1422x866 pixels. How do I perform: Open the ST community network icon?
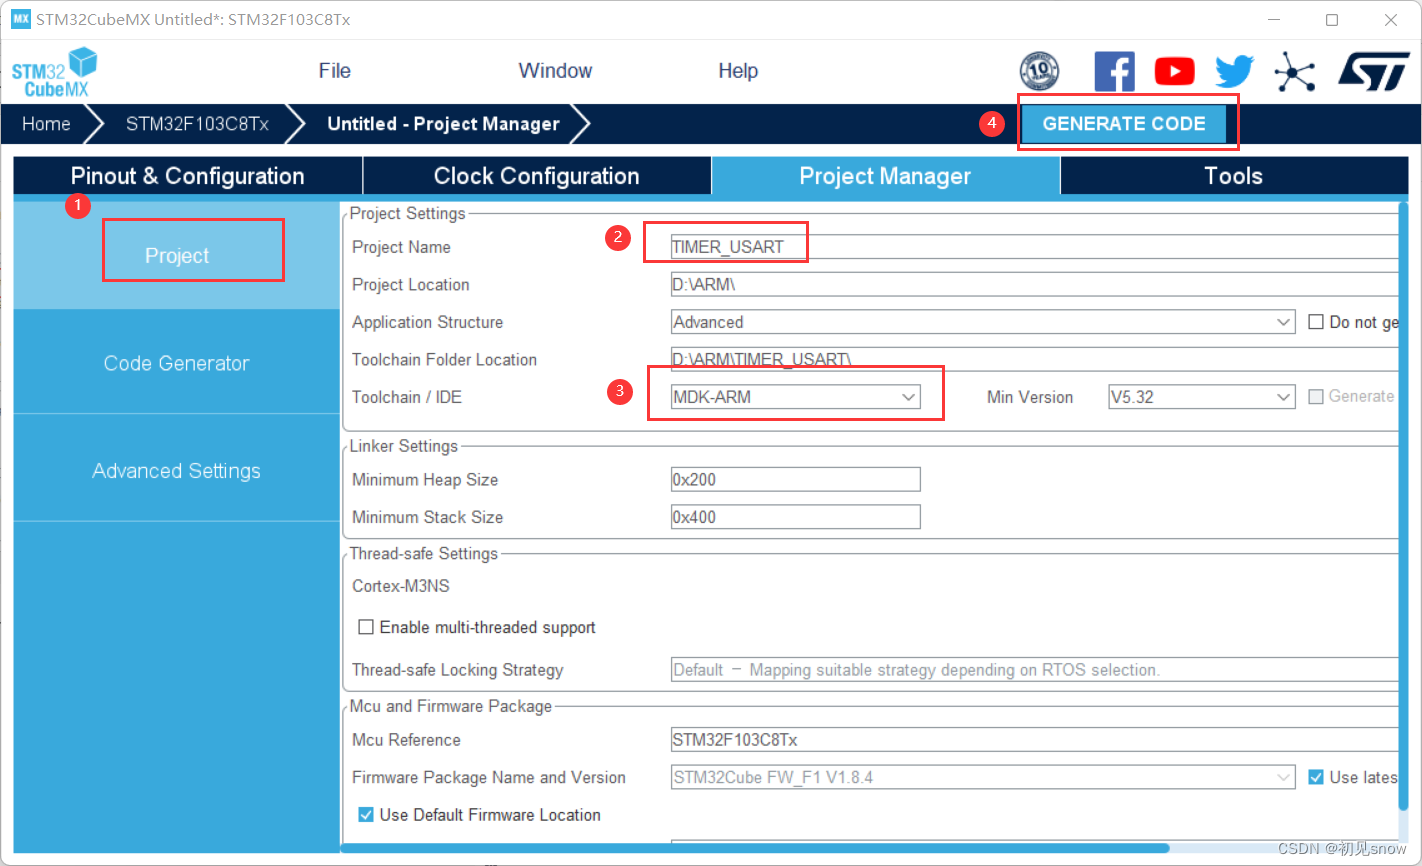click(x=1295, y=71)
